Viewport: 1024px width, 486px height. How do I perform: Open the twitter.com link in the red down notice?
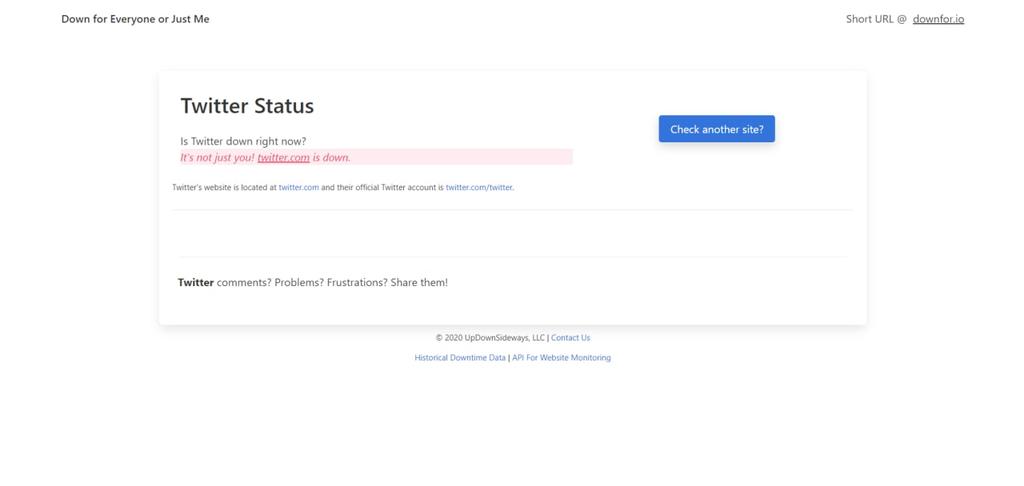click(x=283, y=157)
